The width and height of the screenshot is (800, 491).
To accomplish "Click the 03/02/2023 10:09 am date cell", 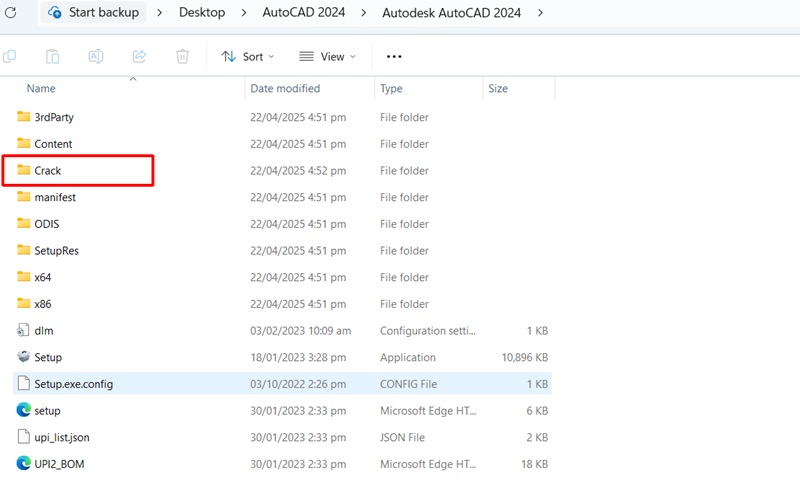I will tap(301, 330).
